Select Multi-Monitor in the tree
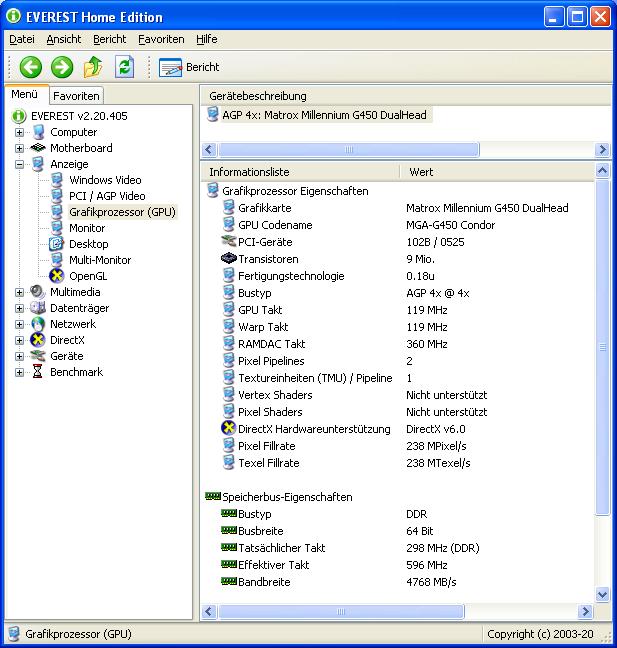 (100, 260)
